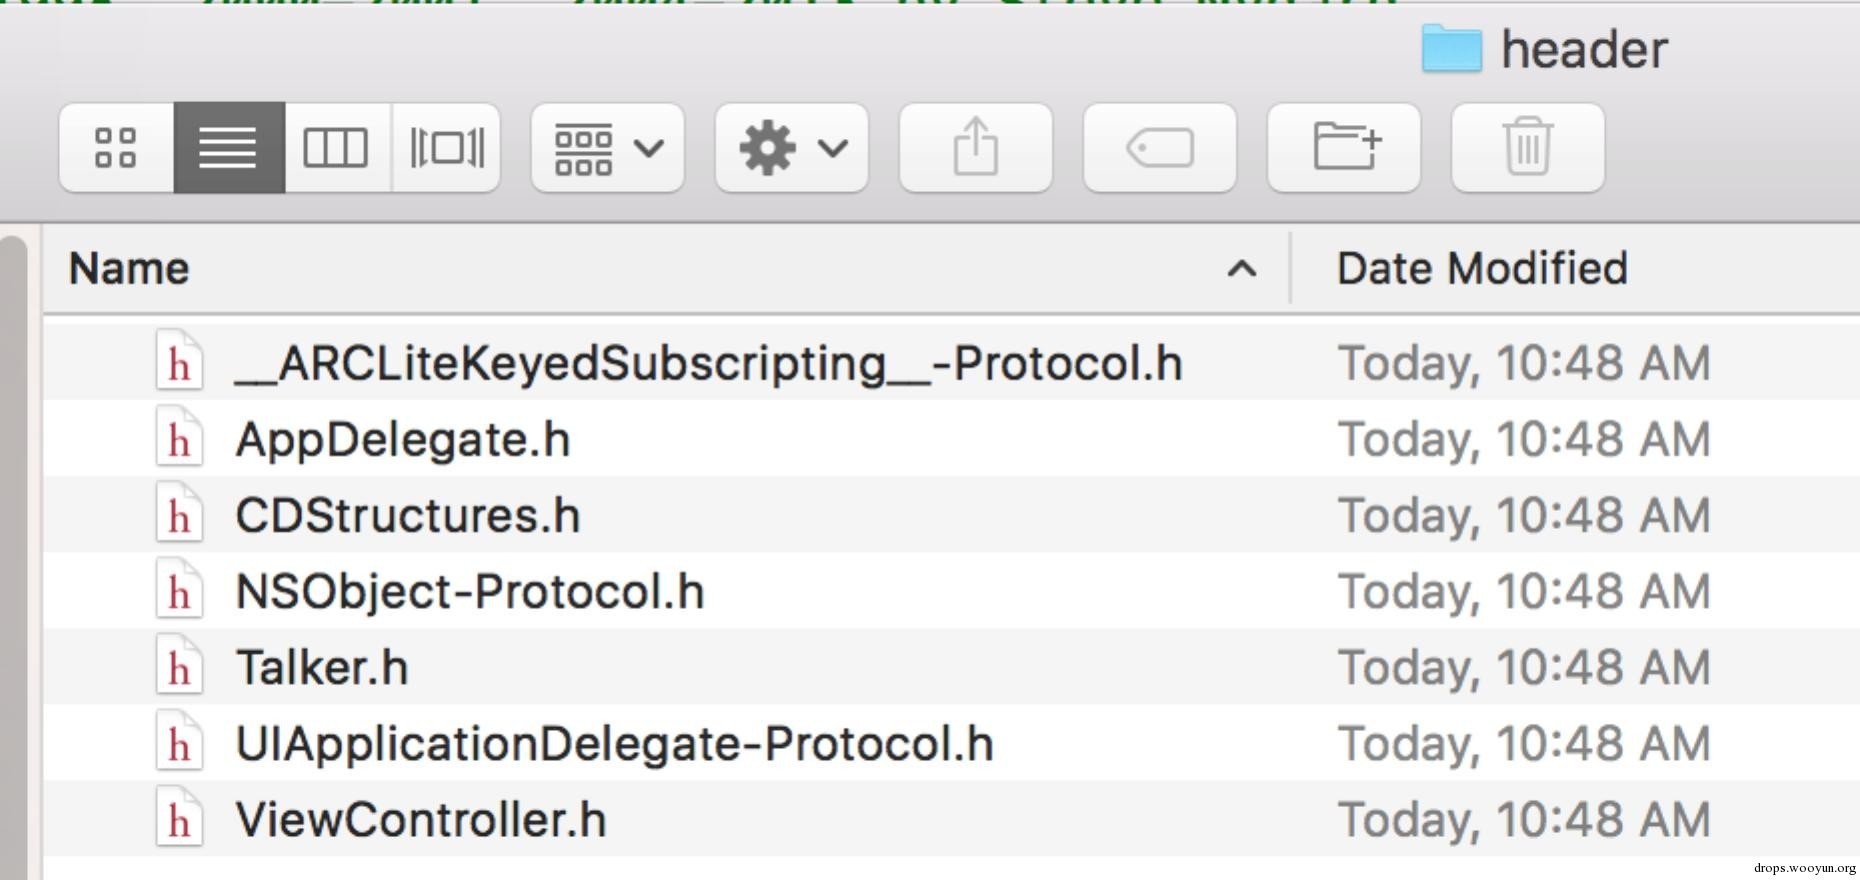Select the CDStructures.h file
The image size is (1860, 880).
(x=407, y=516)
